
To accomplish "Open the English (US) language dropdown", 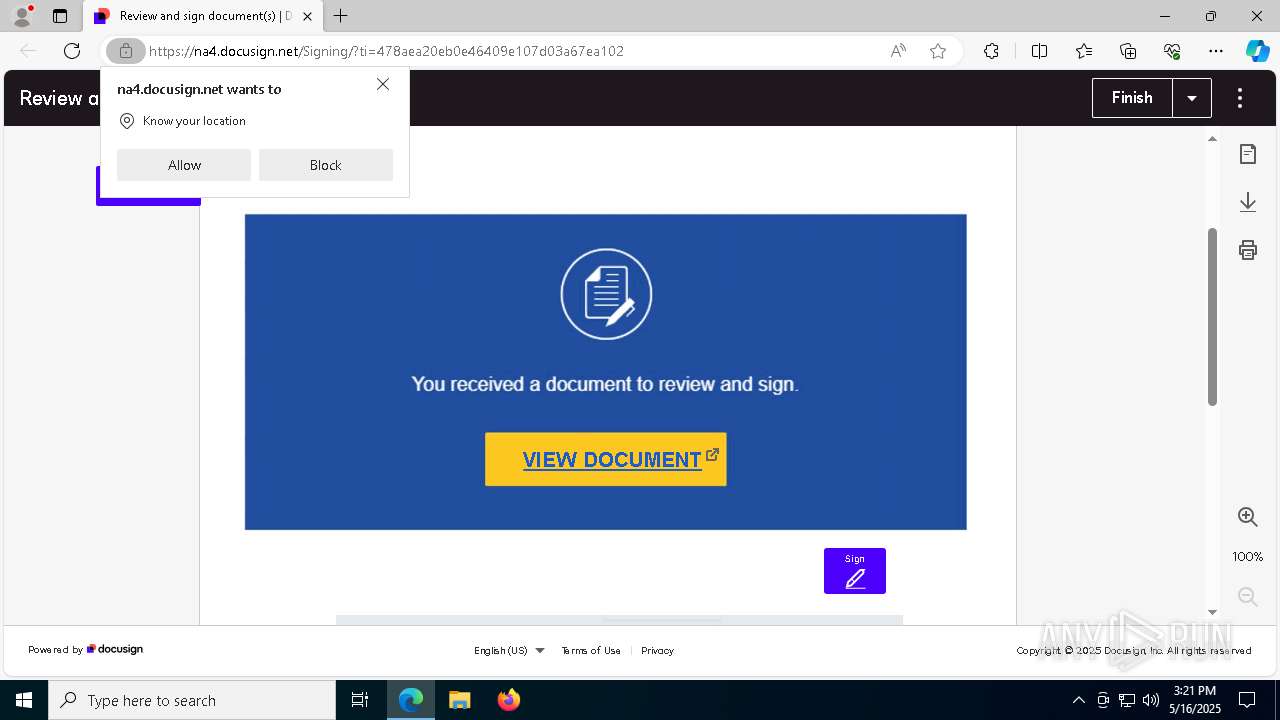I will pos(509,650).
